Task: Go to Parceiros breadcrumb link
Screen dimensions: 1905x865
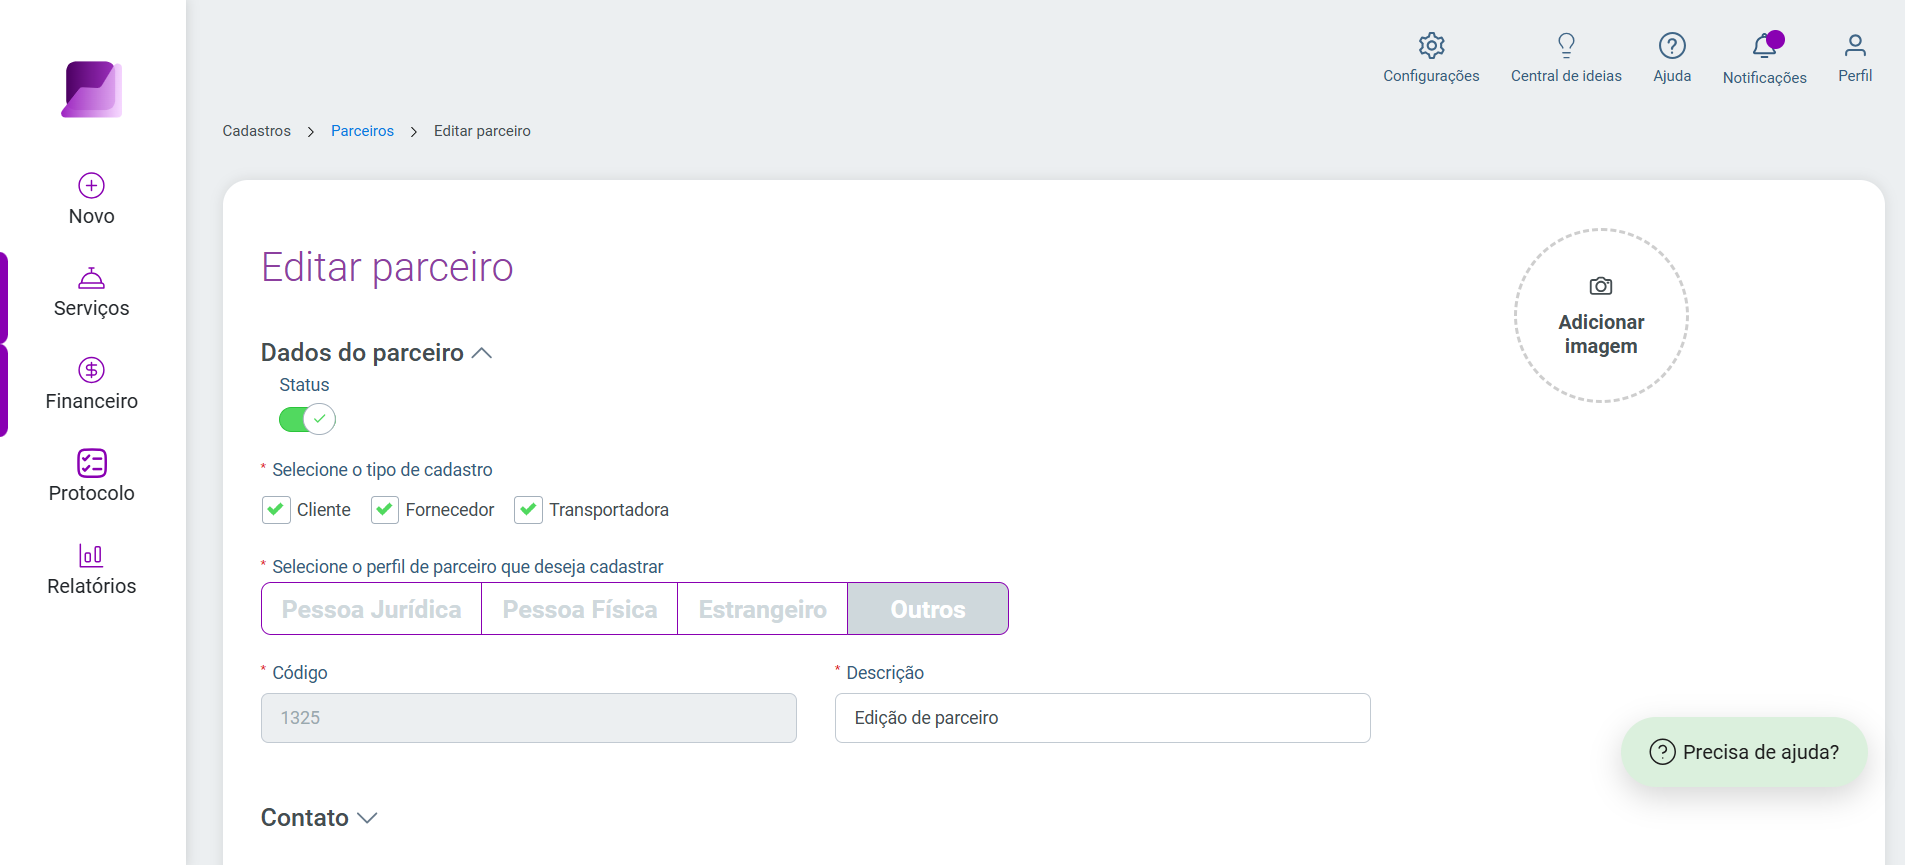Action: (362, 131)
